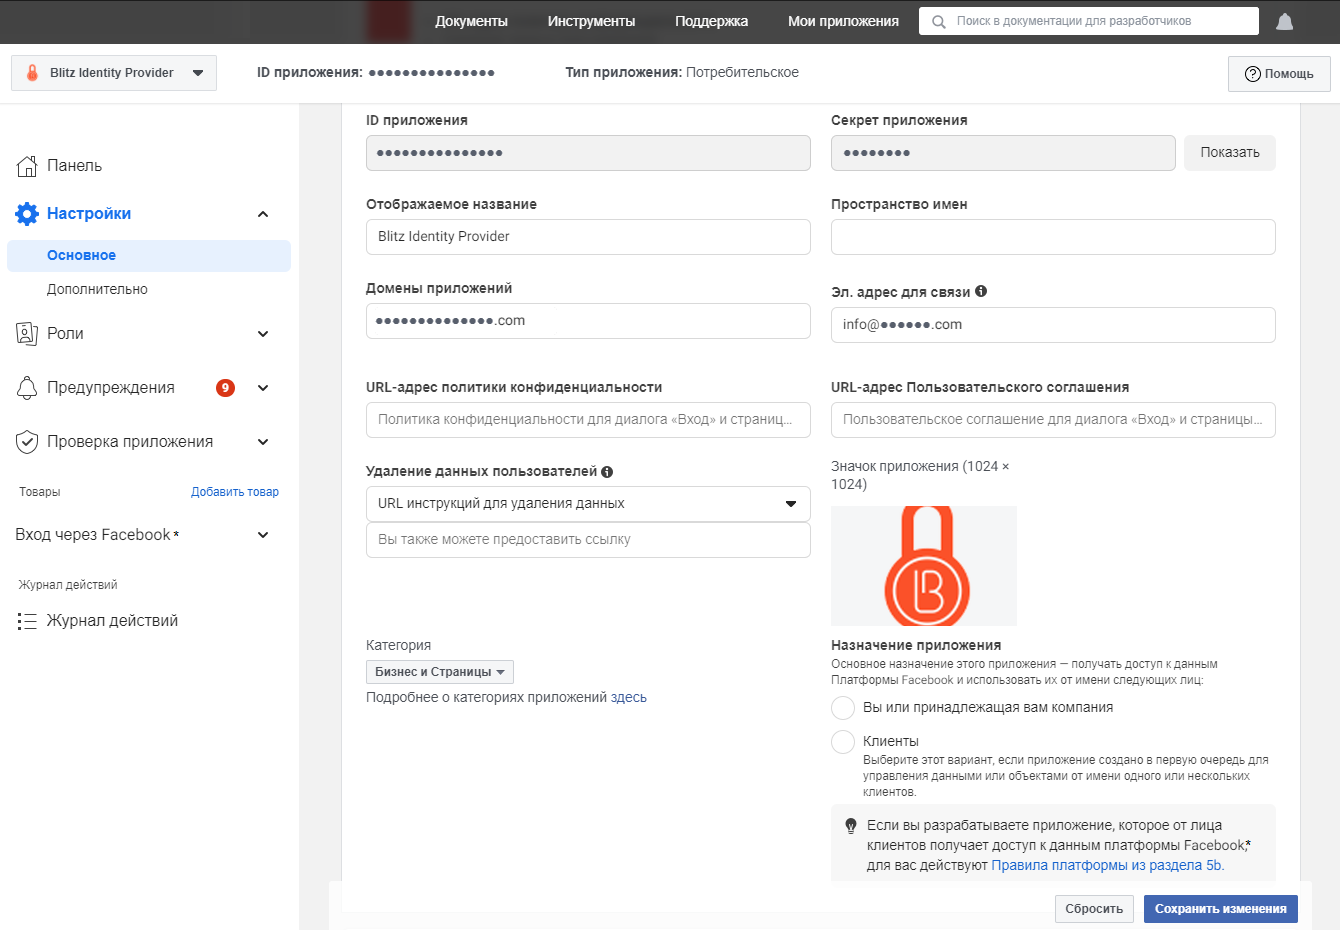
Task: Open URL инструкций для удаления данных dropdown
Action: (588, 504)
